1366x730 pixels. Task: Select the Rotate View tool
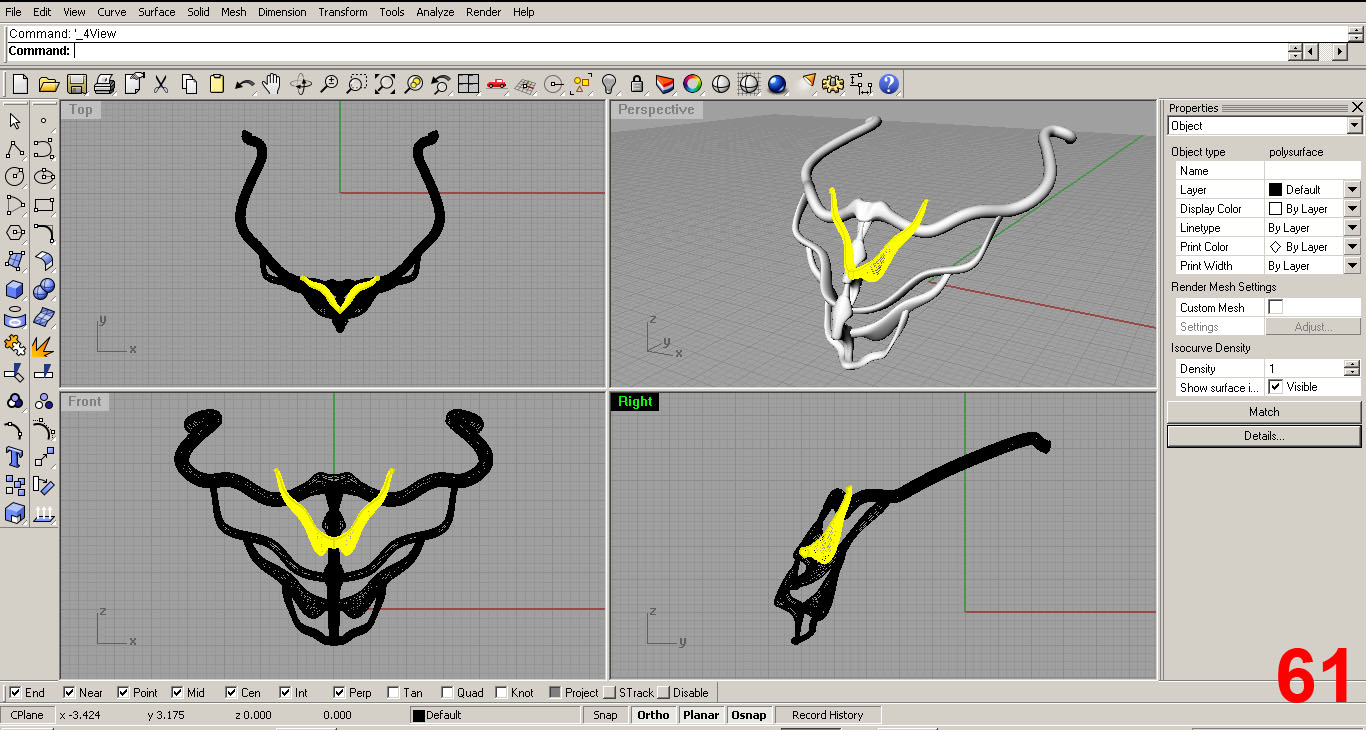pyautogui.click(x=301, y=84)
